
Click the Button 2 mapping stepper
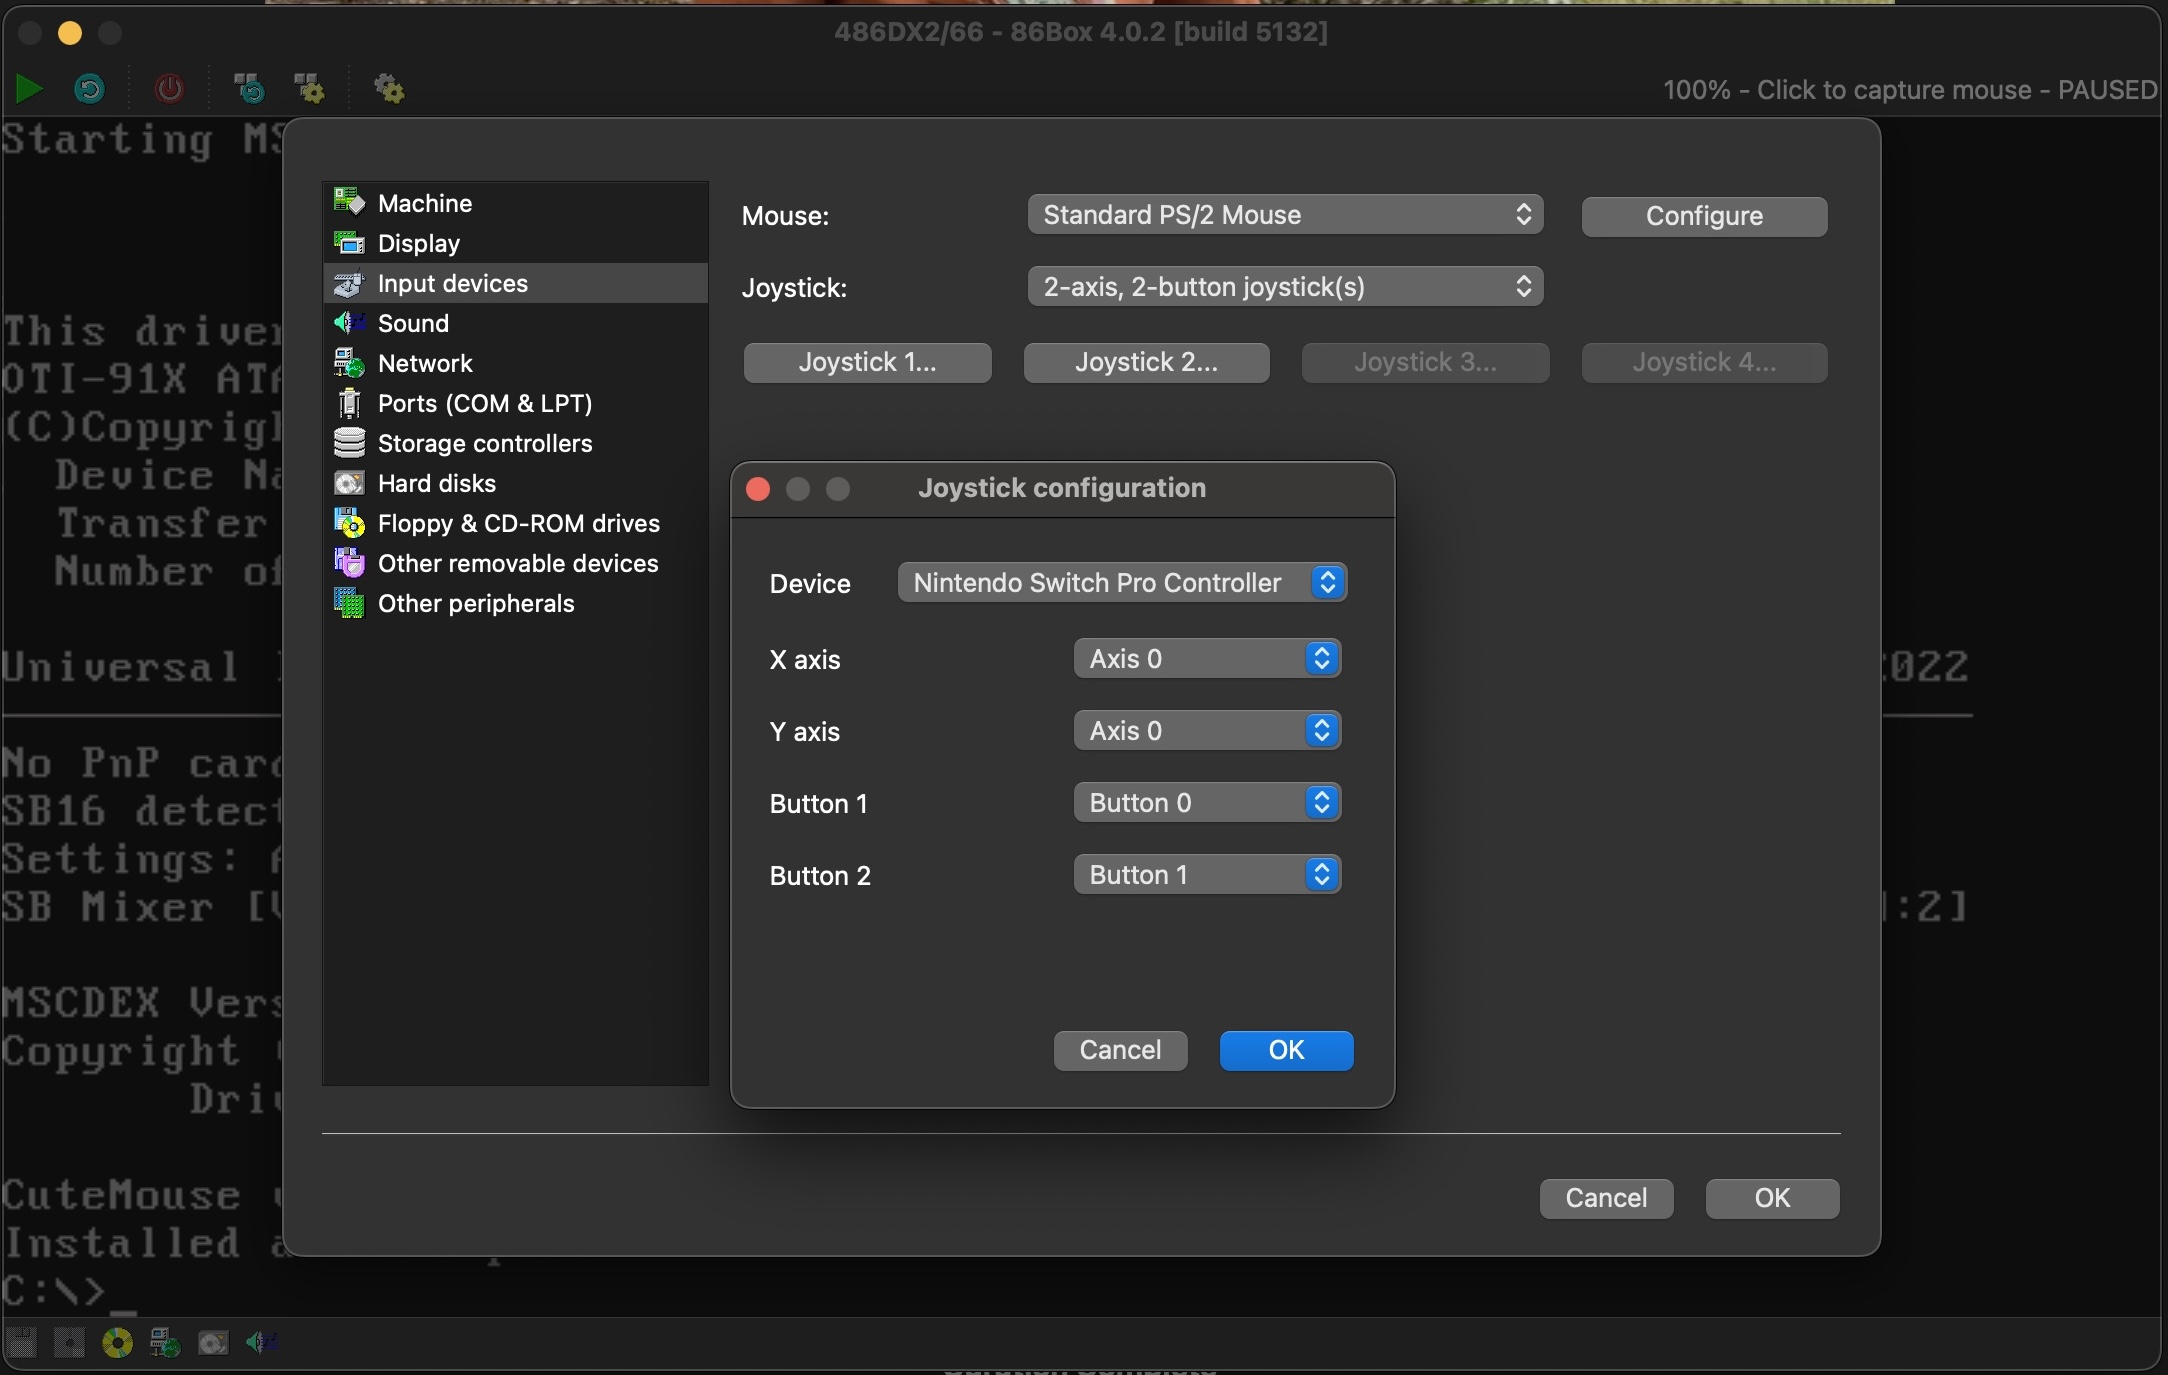1321,874
